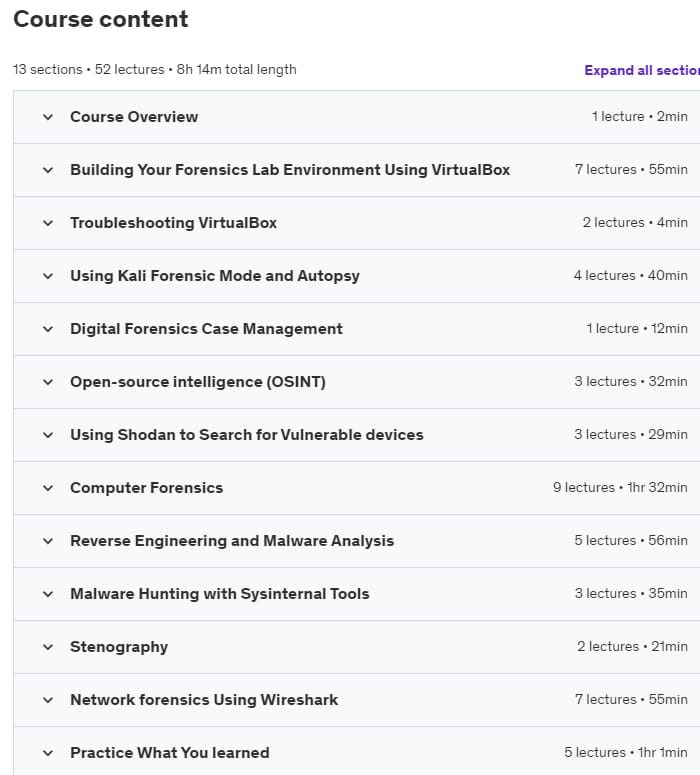
Task: Open Using Kali Forensic Mode and Autopsy title
Action: [x=215, y=276]
